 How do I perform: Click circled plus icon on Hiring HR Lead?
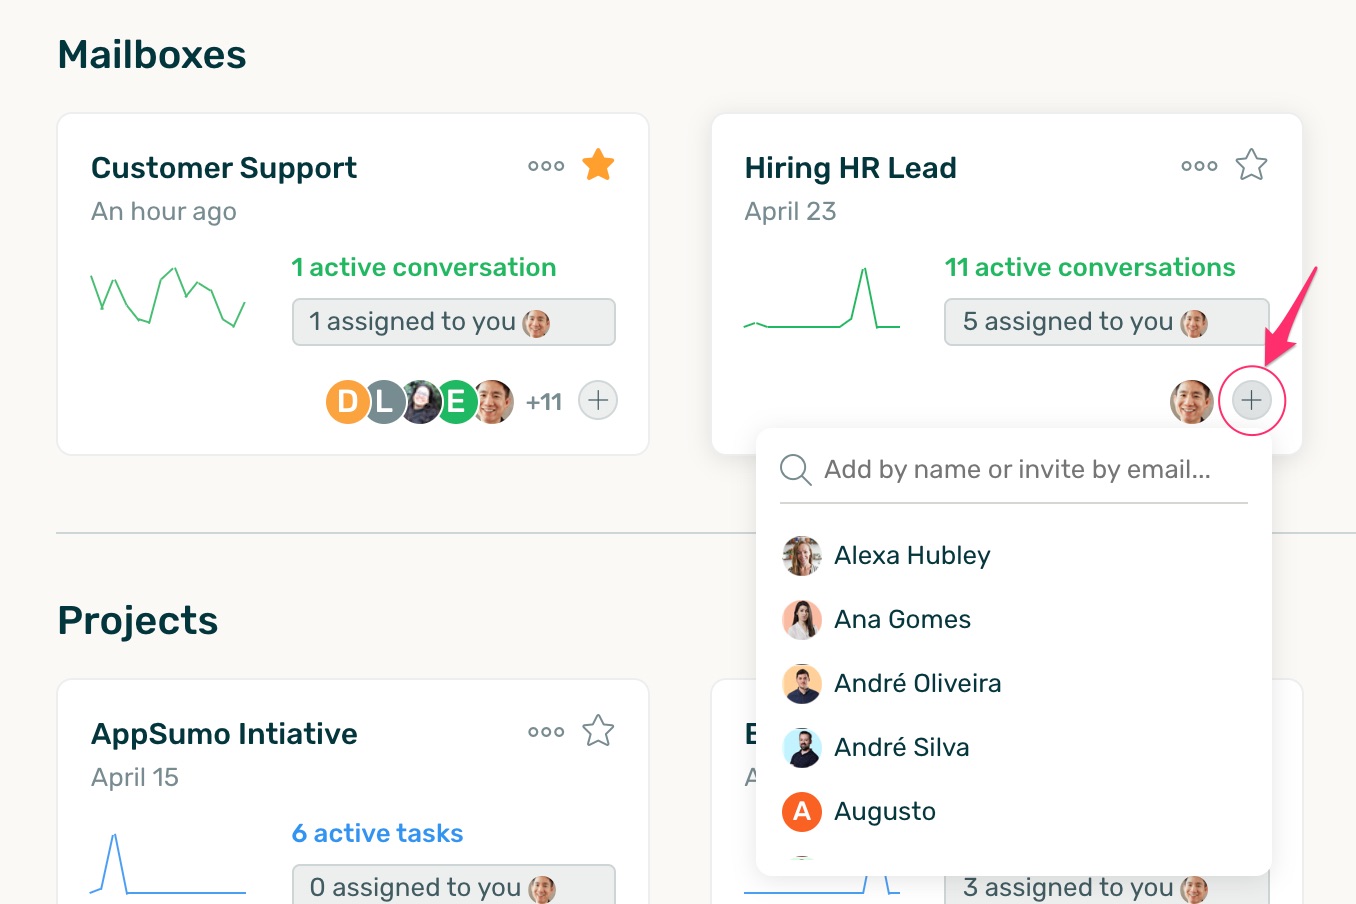(x=1251, y=401)
